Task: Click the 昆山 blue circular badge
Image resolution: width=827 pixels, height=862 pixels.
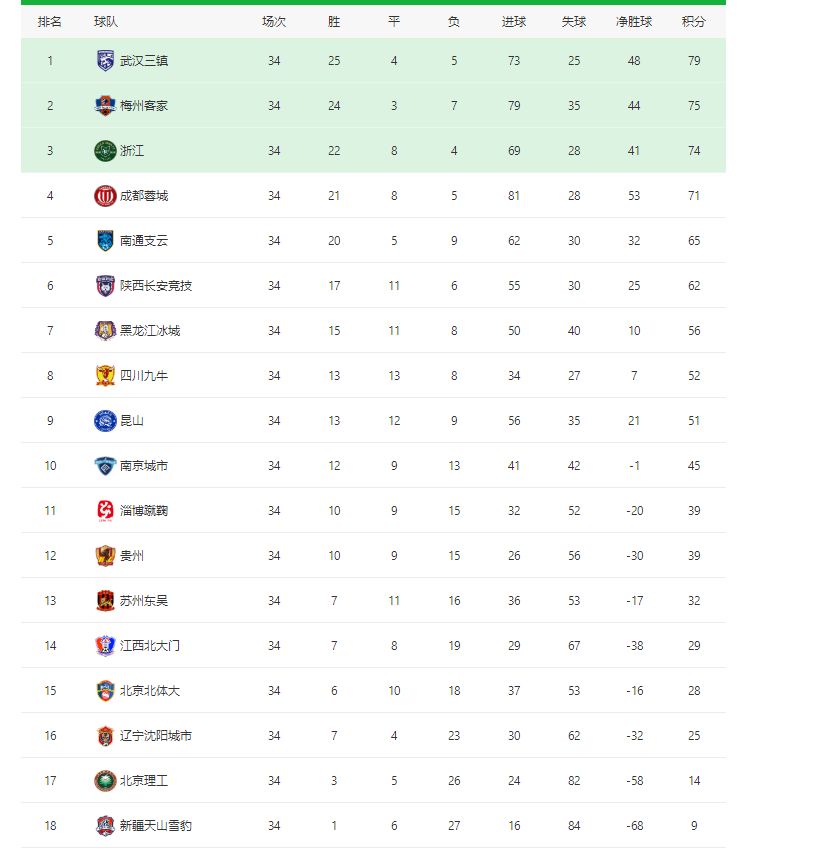Action: (105, 421)
